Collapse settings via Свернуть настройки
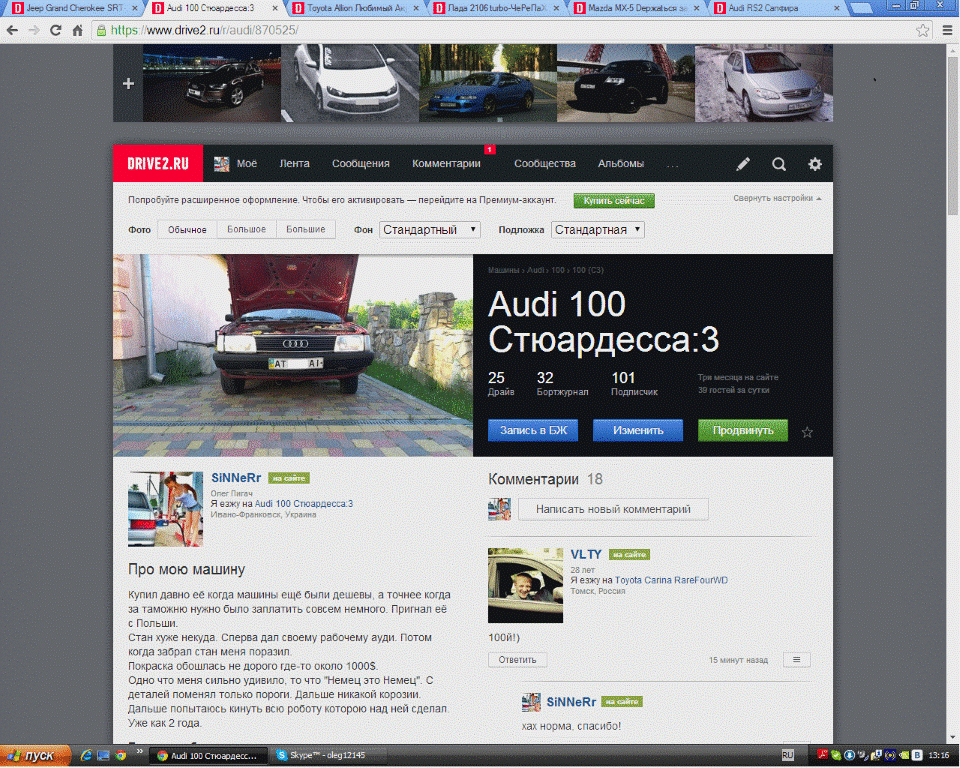The width and height of the screenshot is (960, 768). 777,198
